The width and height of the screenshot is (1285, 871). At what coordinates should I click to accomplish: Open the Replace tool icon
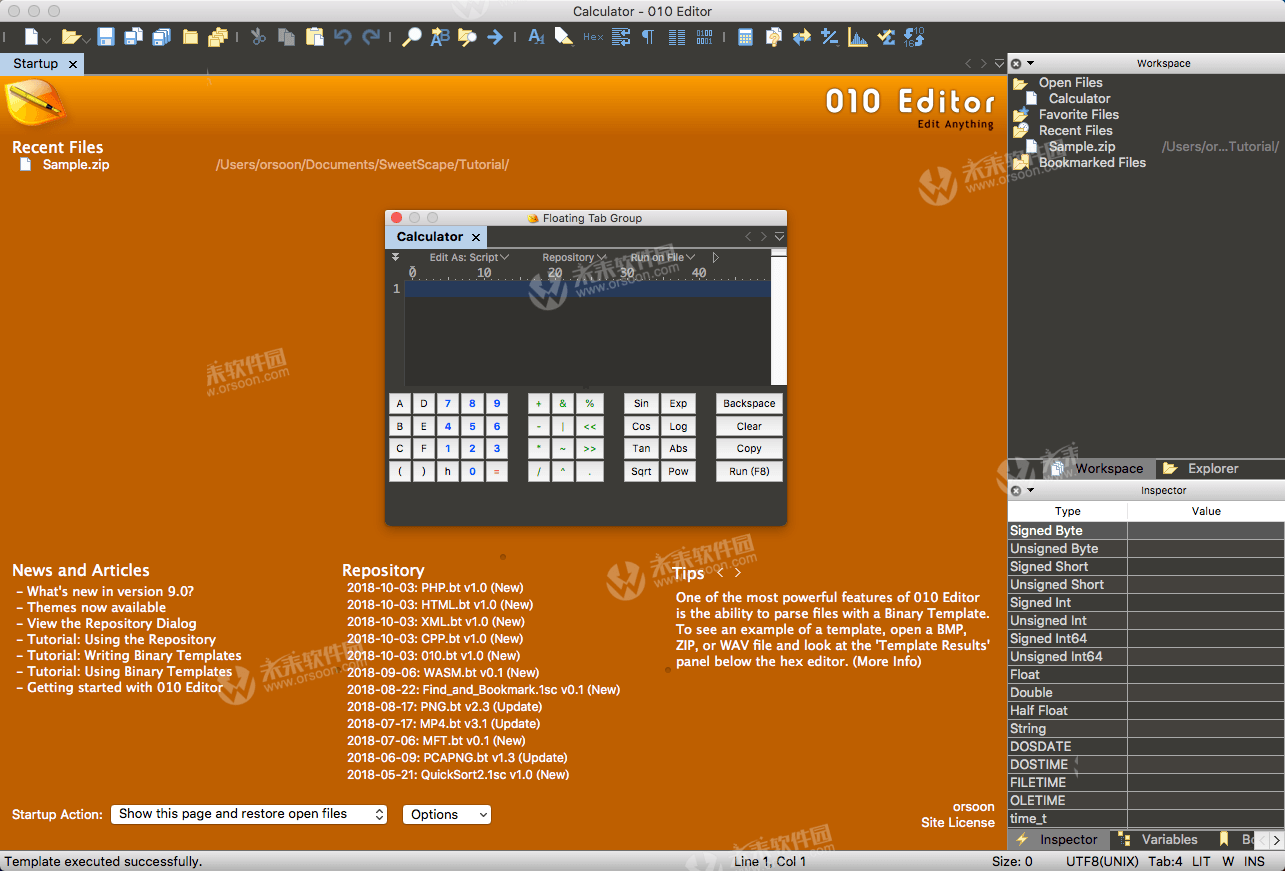439,37
